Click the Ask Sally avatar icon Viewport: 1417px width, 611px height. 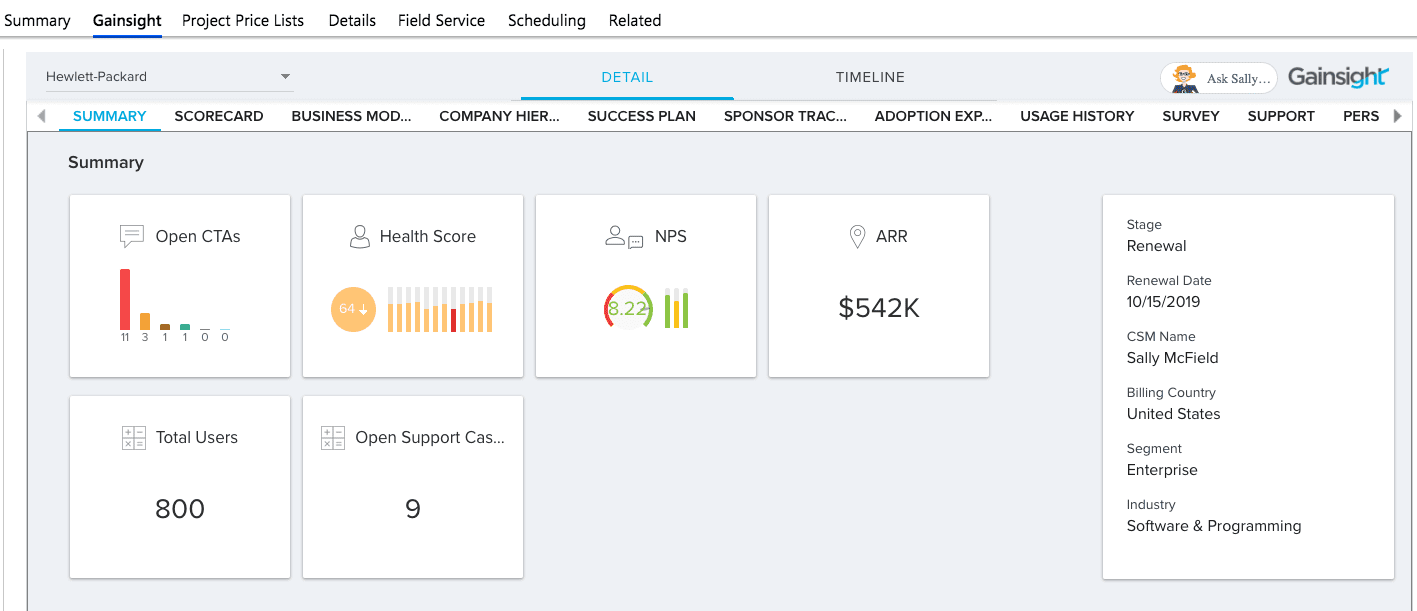coord(1185,78)
